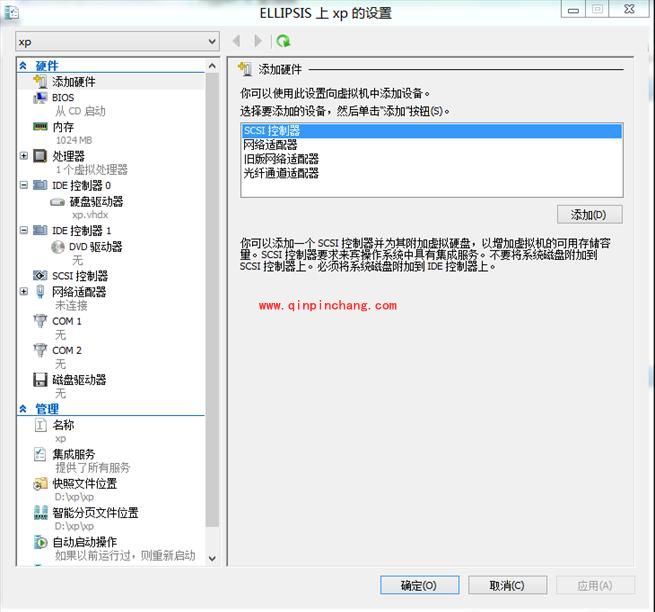Collapse the IDE 控制器 0 node

point(24,185)
